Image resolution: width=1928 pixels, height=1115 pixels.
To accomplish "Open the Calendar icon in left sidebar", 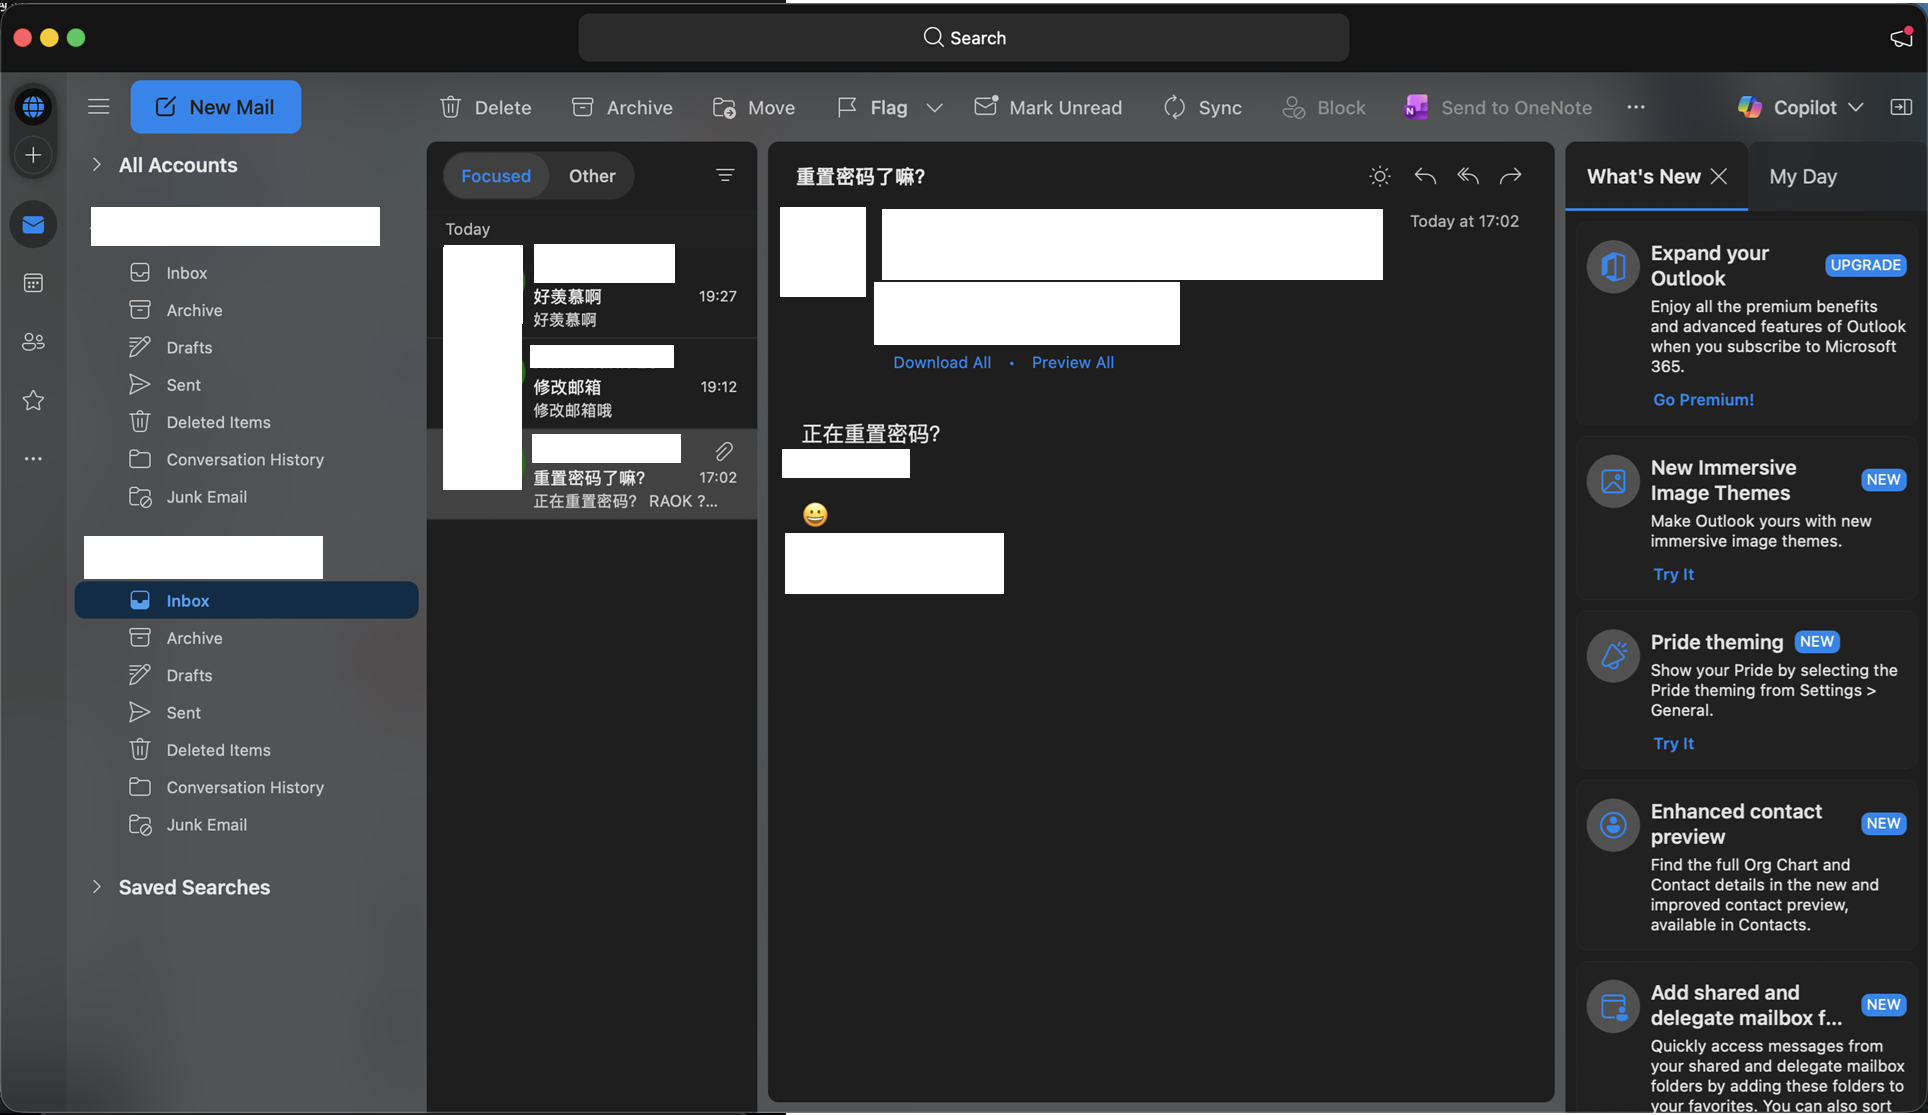I will (33, 283).
